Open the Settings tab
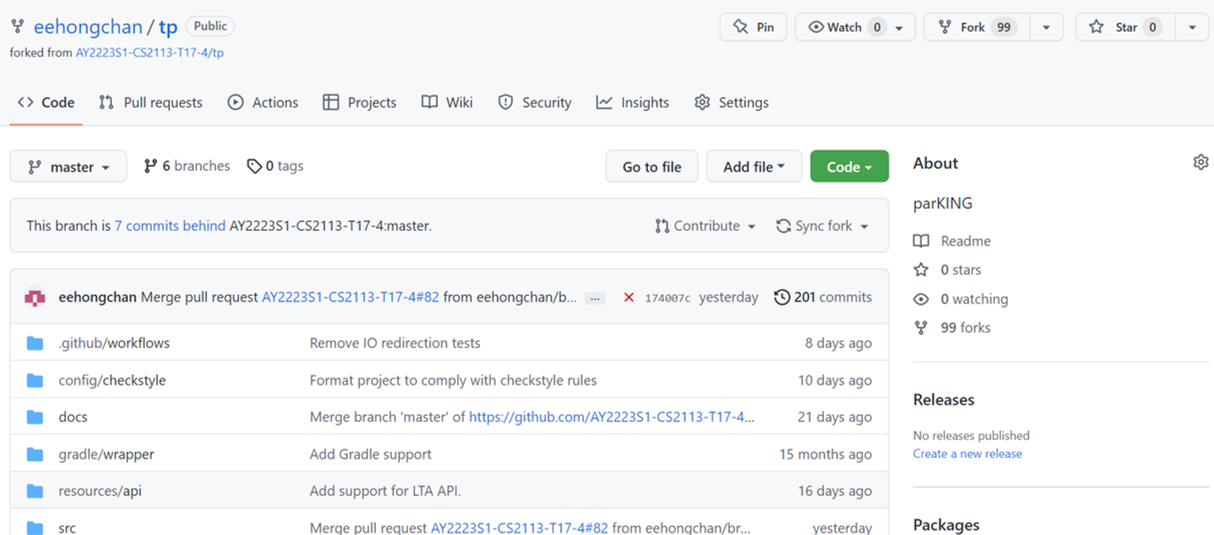The height and width of the screenshot is (535, 1214). tap(732, 102)
